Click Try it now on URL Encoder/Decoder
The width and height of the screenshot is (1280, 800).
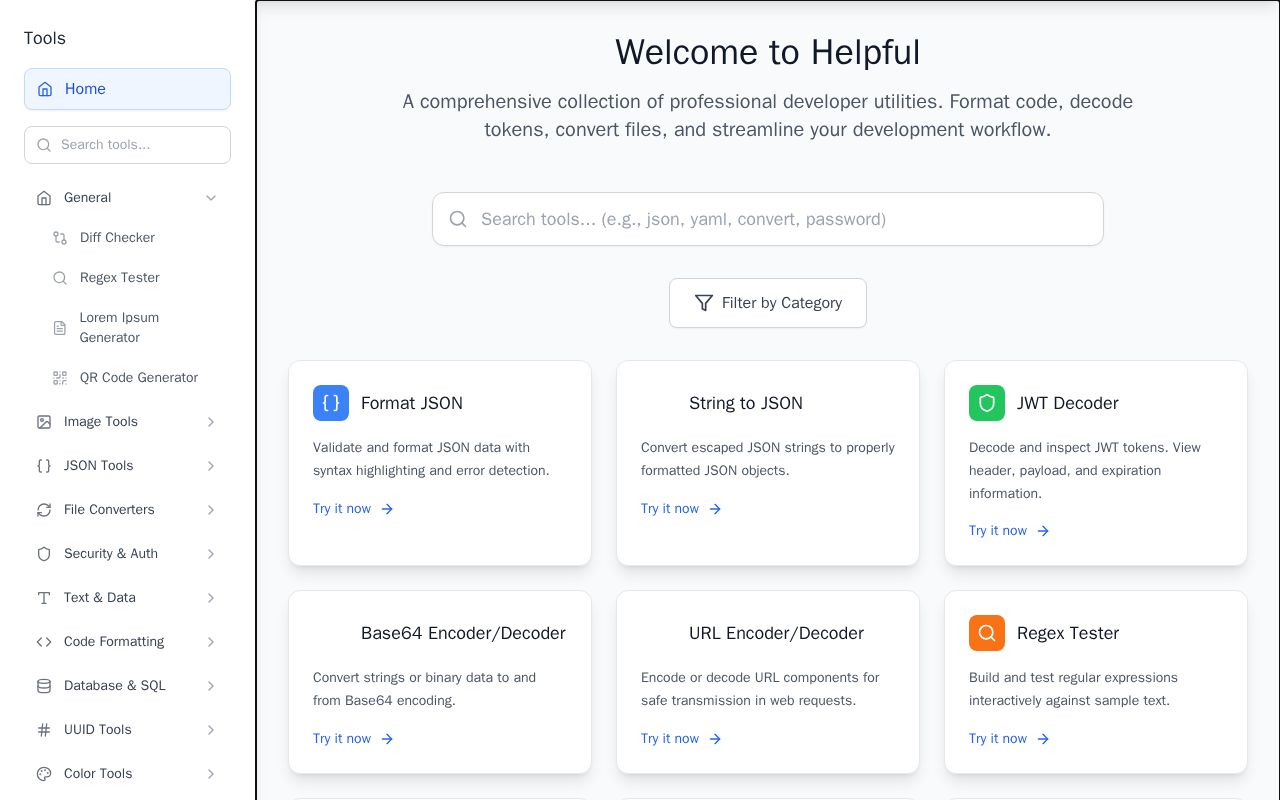pyautogui.click(x=682, y=739)
